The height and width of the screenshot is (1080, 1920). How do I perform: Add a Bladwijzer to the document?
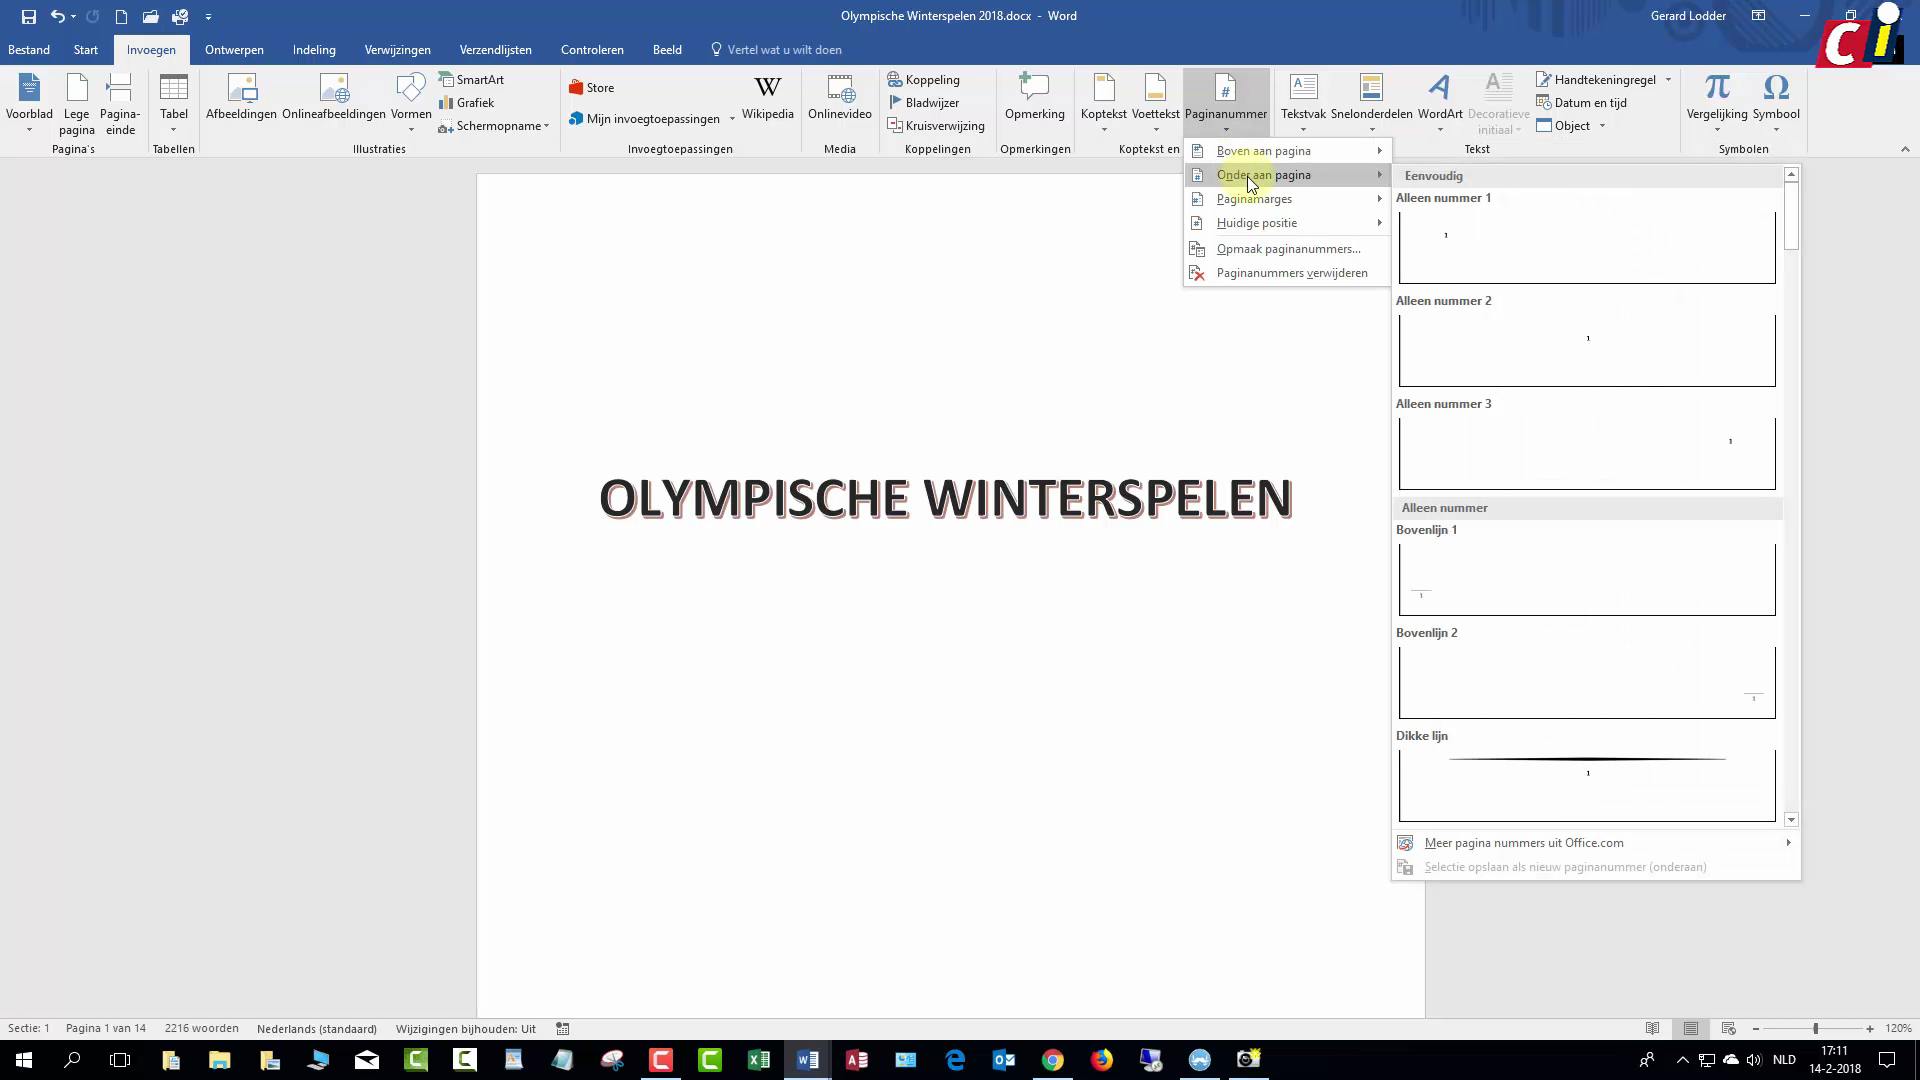pos(931,102)
